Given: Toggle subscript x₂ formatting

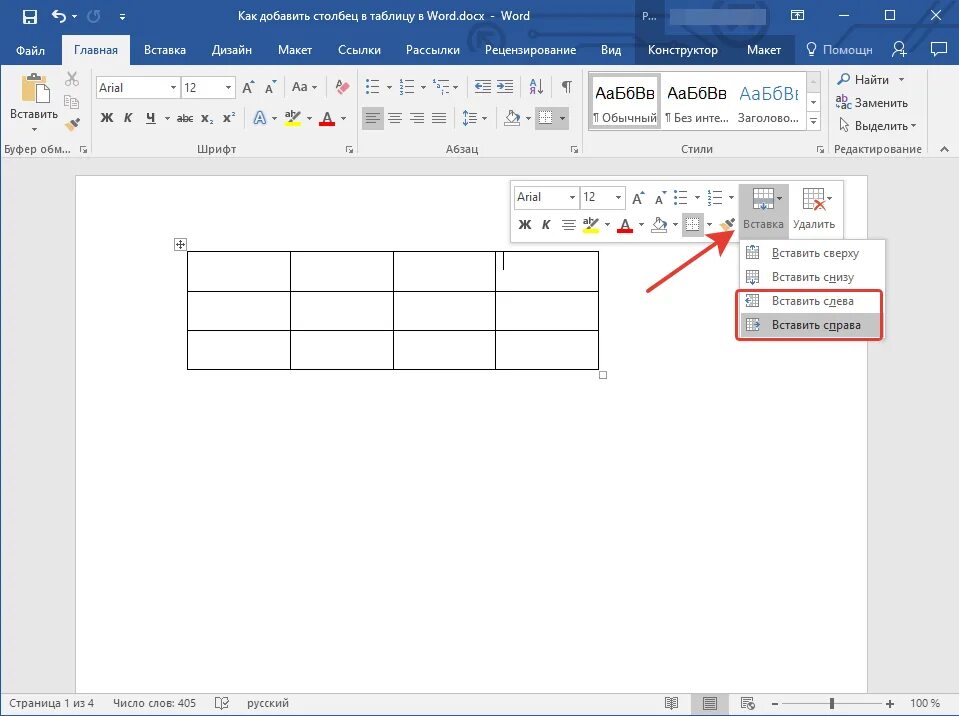Looking at the screenshot, I should (x=207, y=118).
